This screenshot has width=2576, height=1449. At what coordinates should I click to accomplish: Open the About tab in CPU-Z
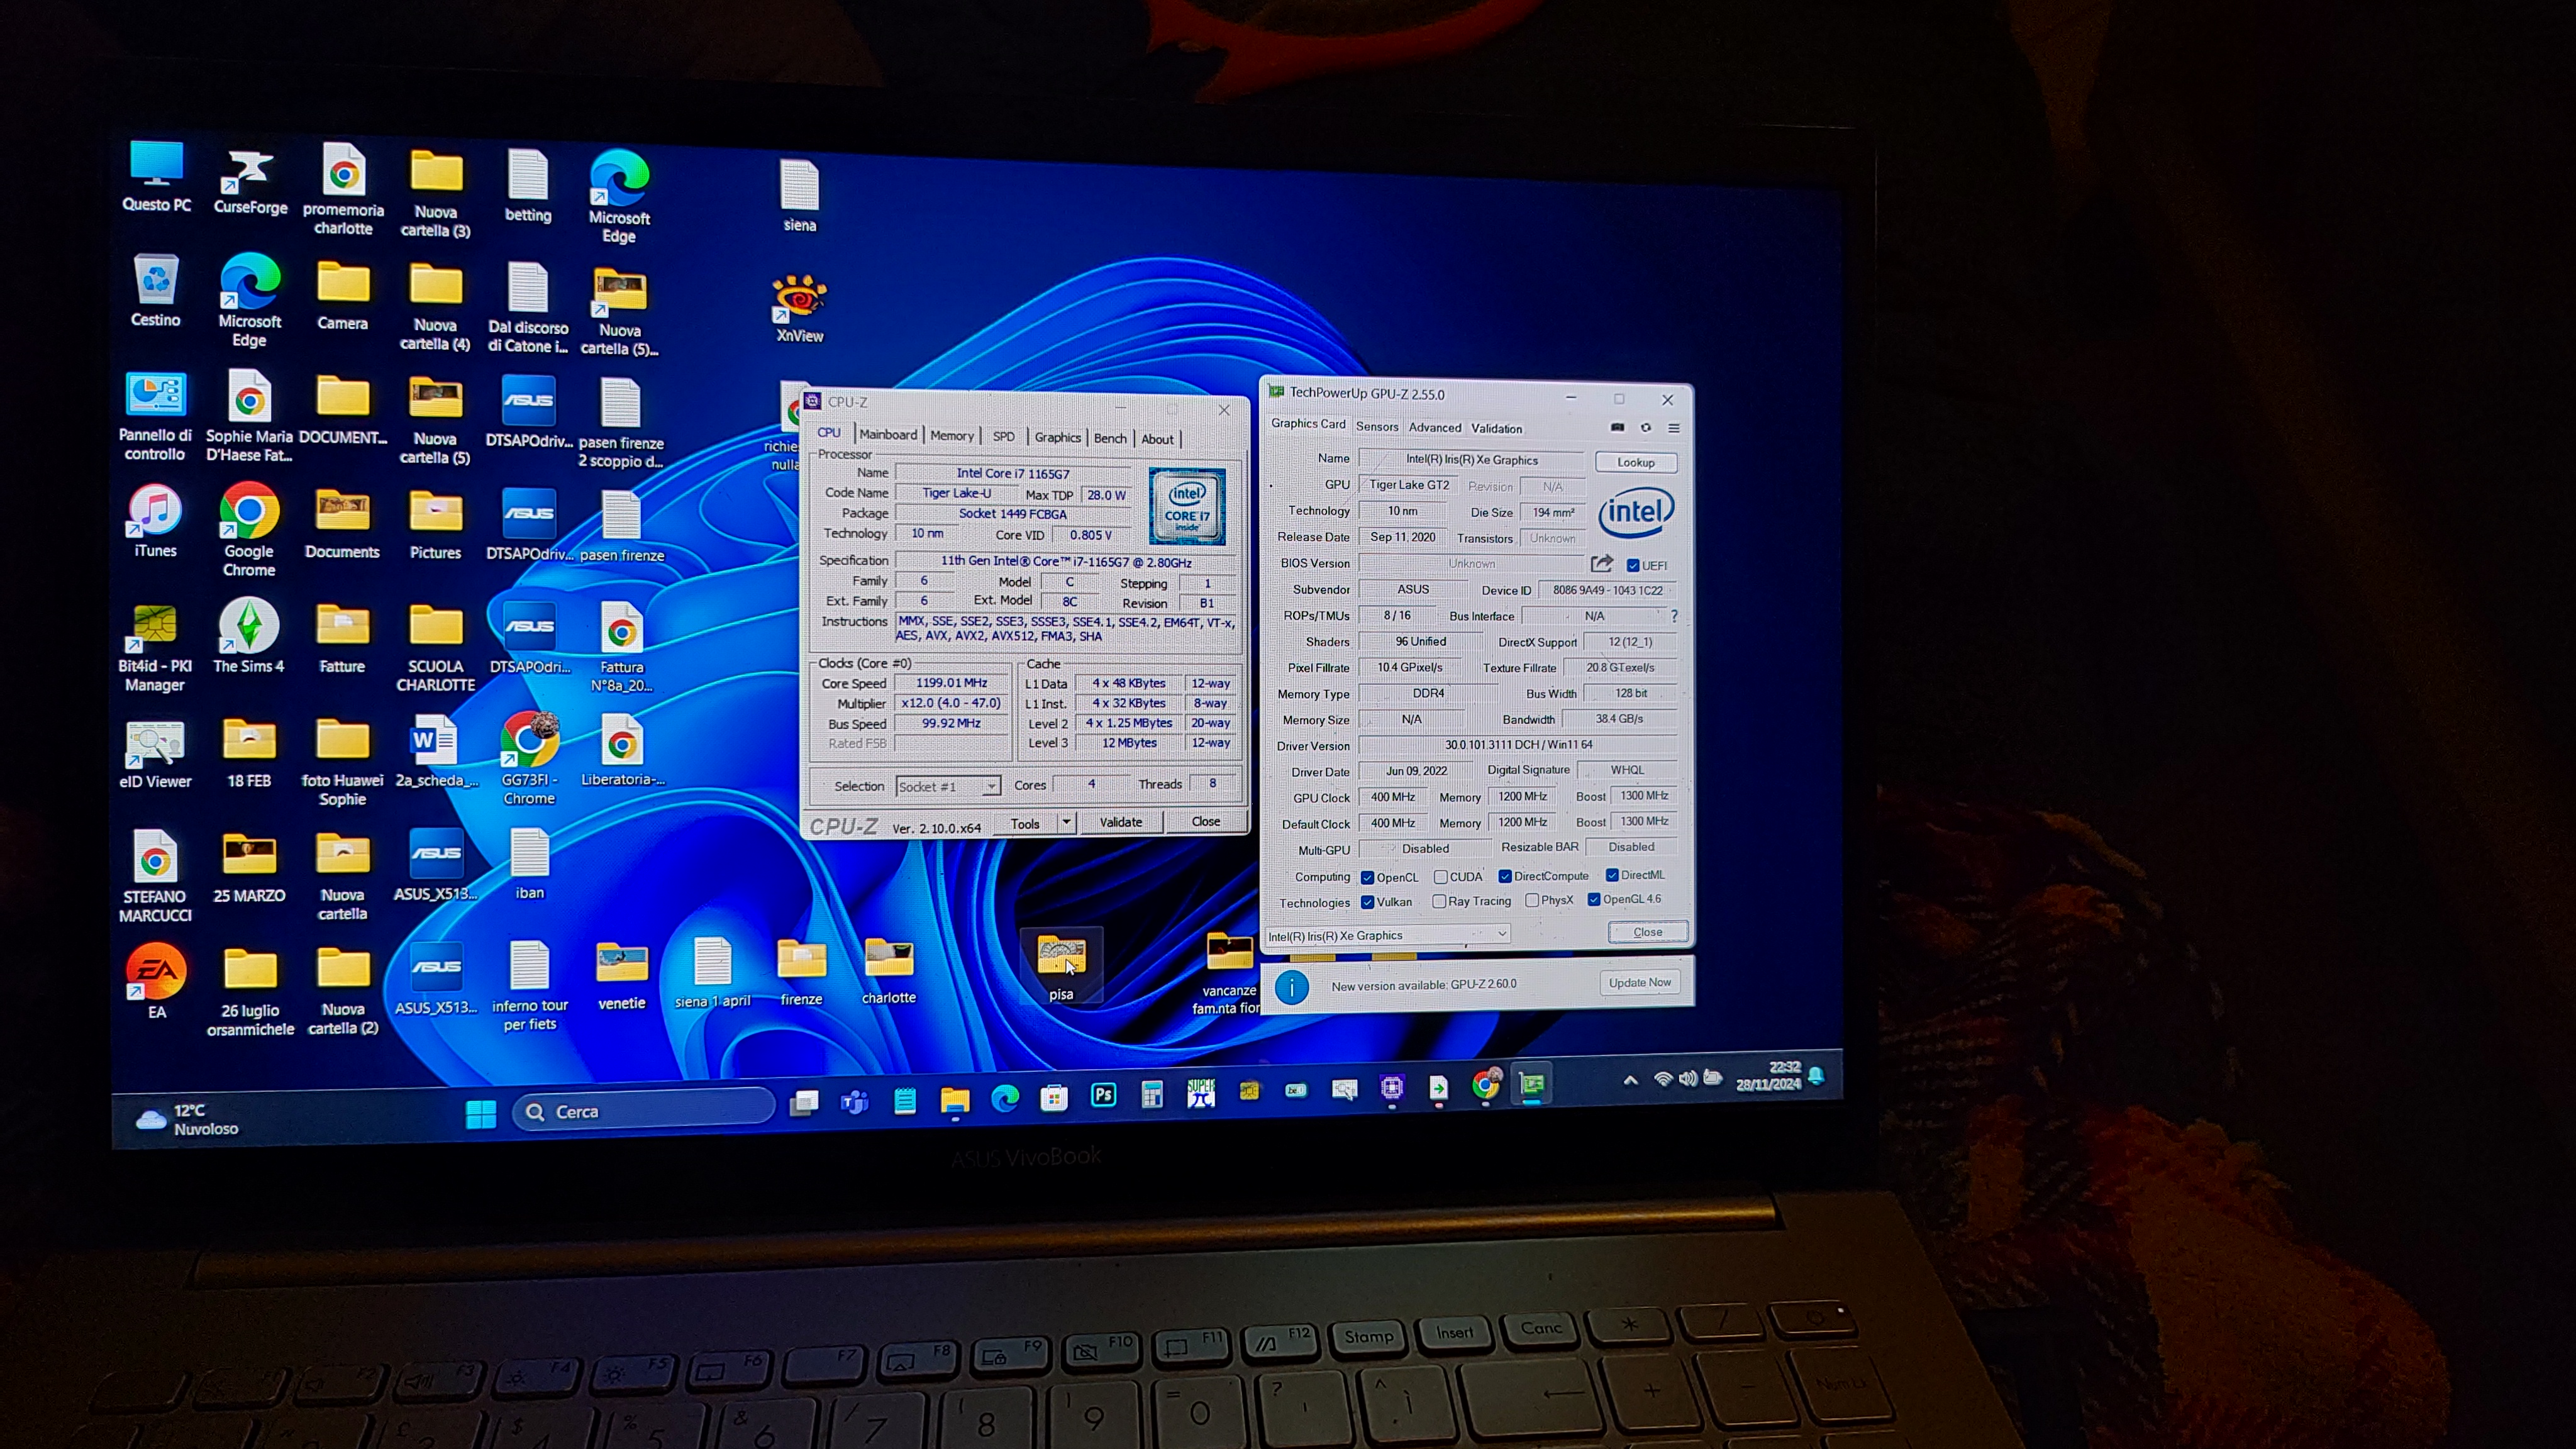click(1157, 439)
